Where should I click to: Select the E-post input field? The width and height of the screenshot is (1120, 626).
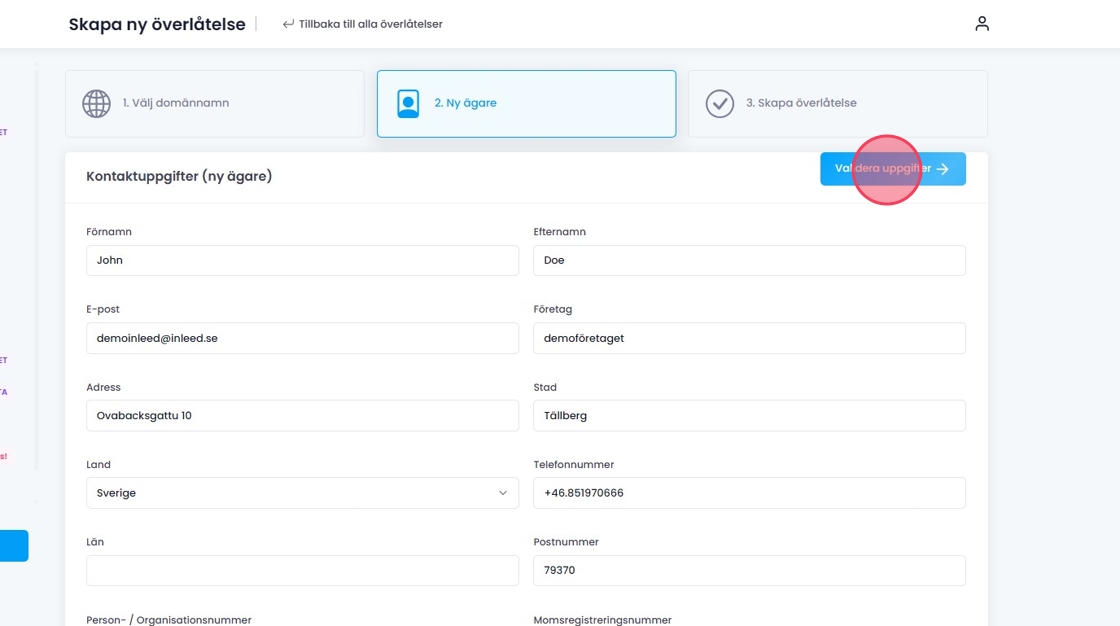point(302,338)
